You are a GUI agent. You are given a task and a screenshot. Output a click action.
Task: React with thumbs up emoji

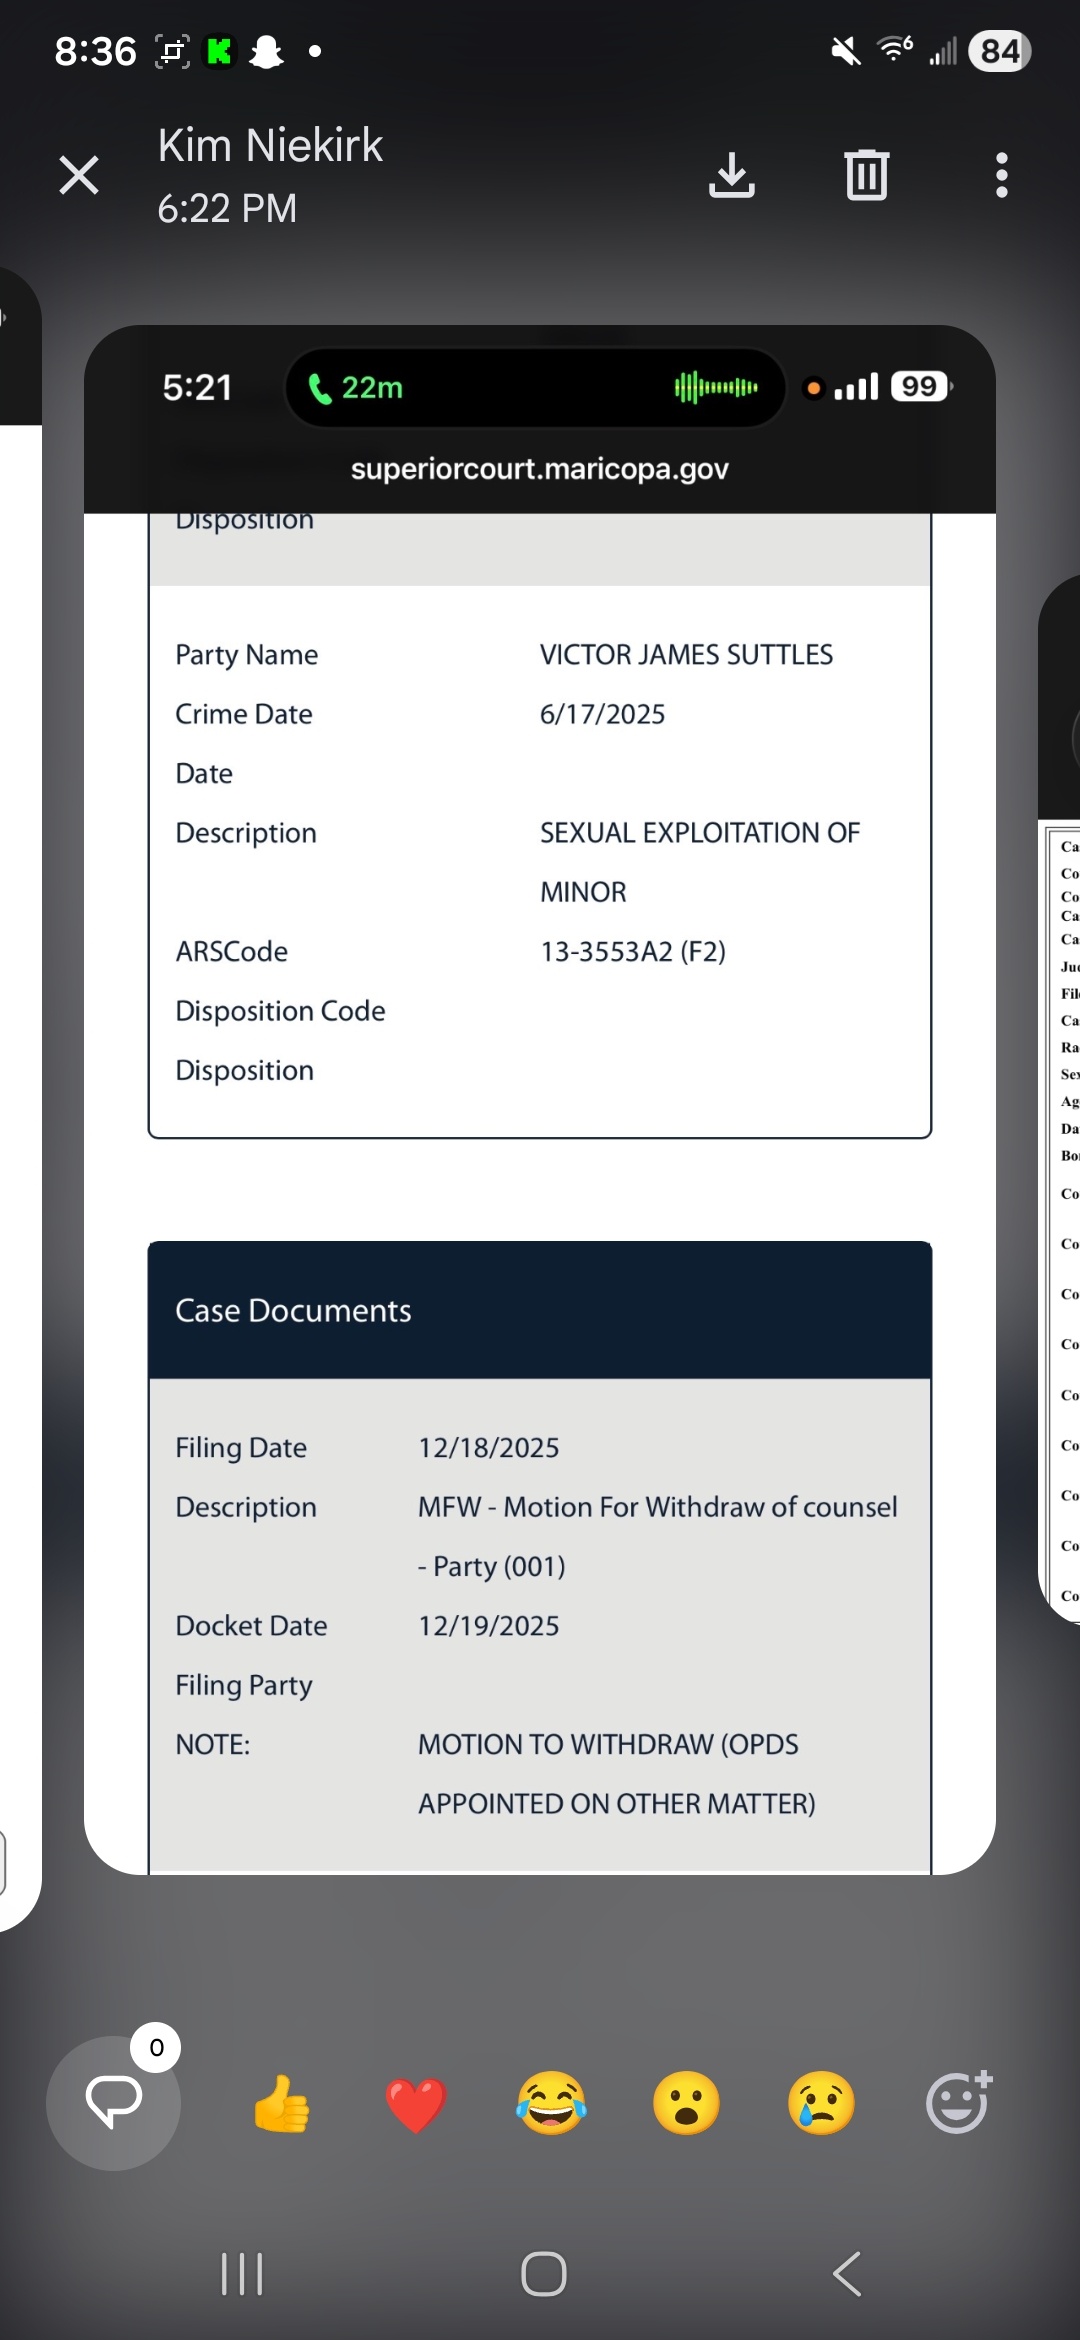(281, 2104)
